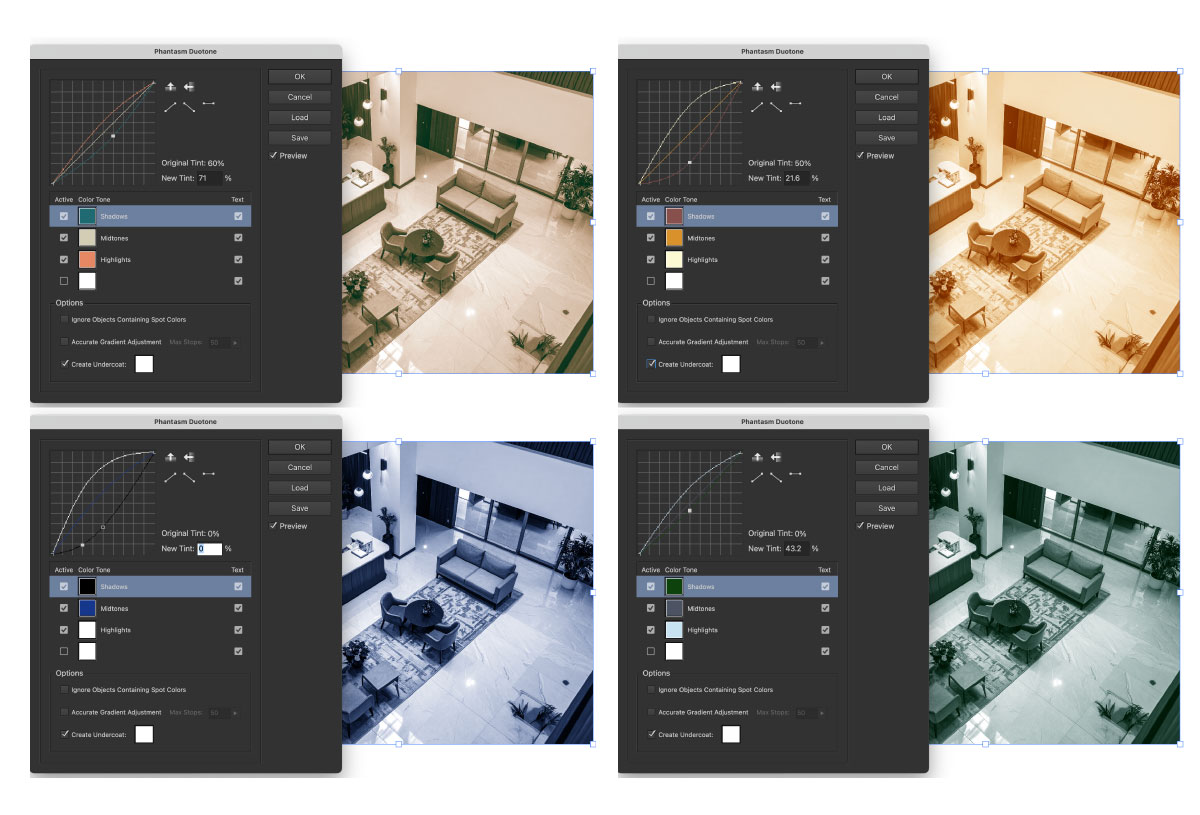Disable Preview in the 71-tint dialog

[273, 156]
